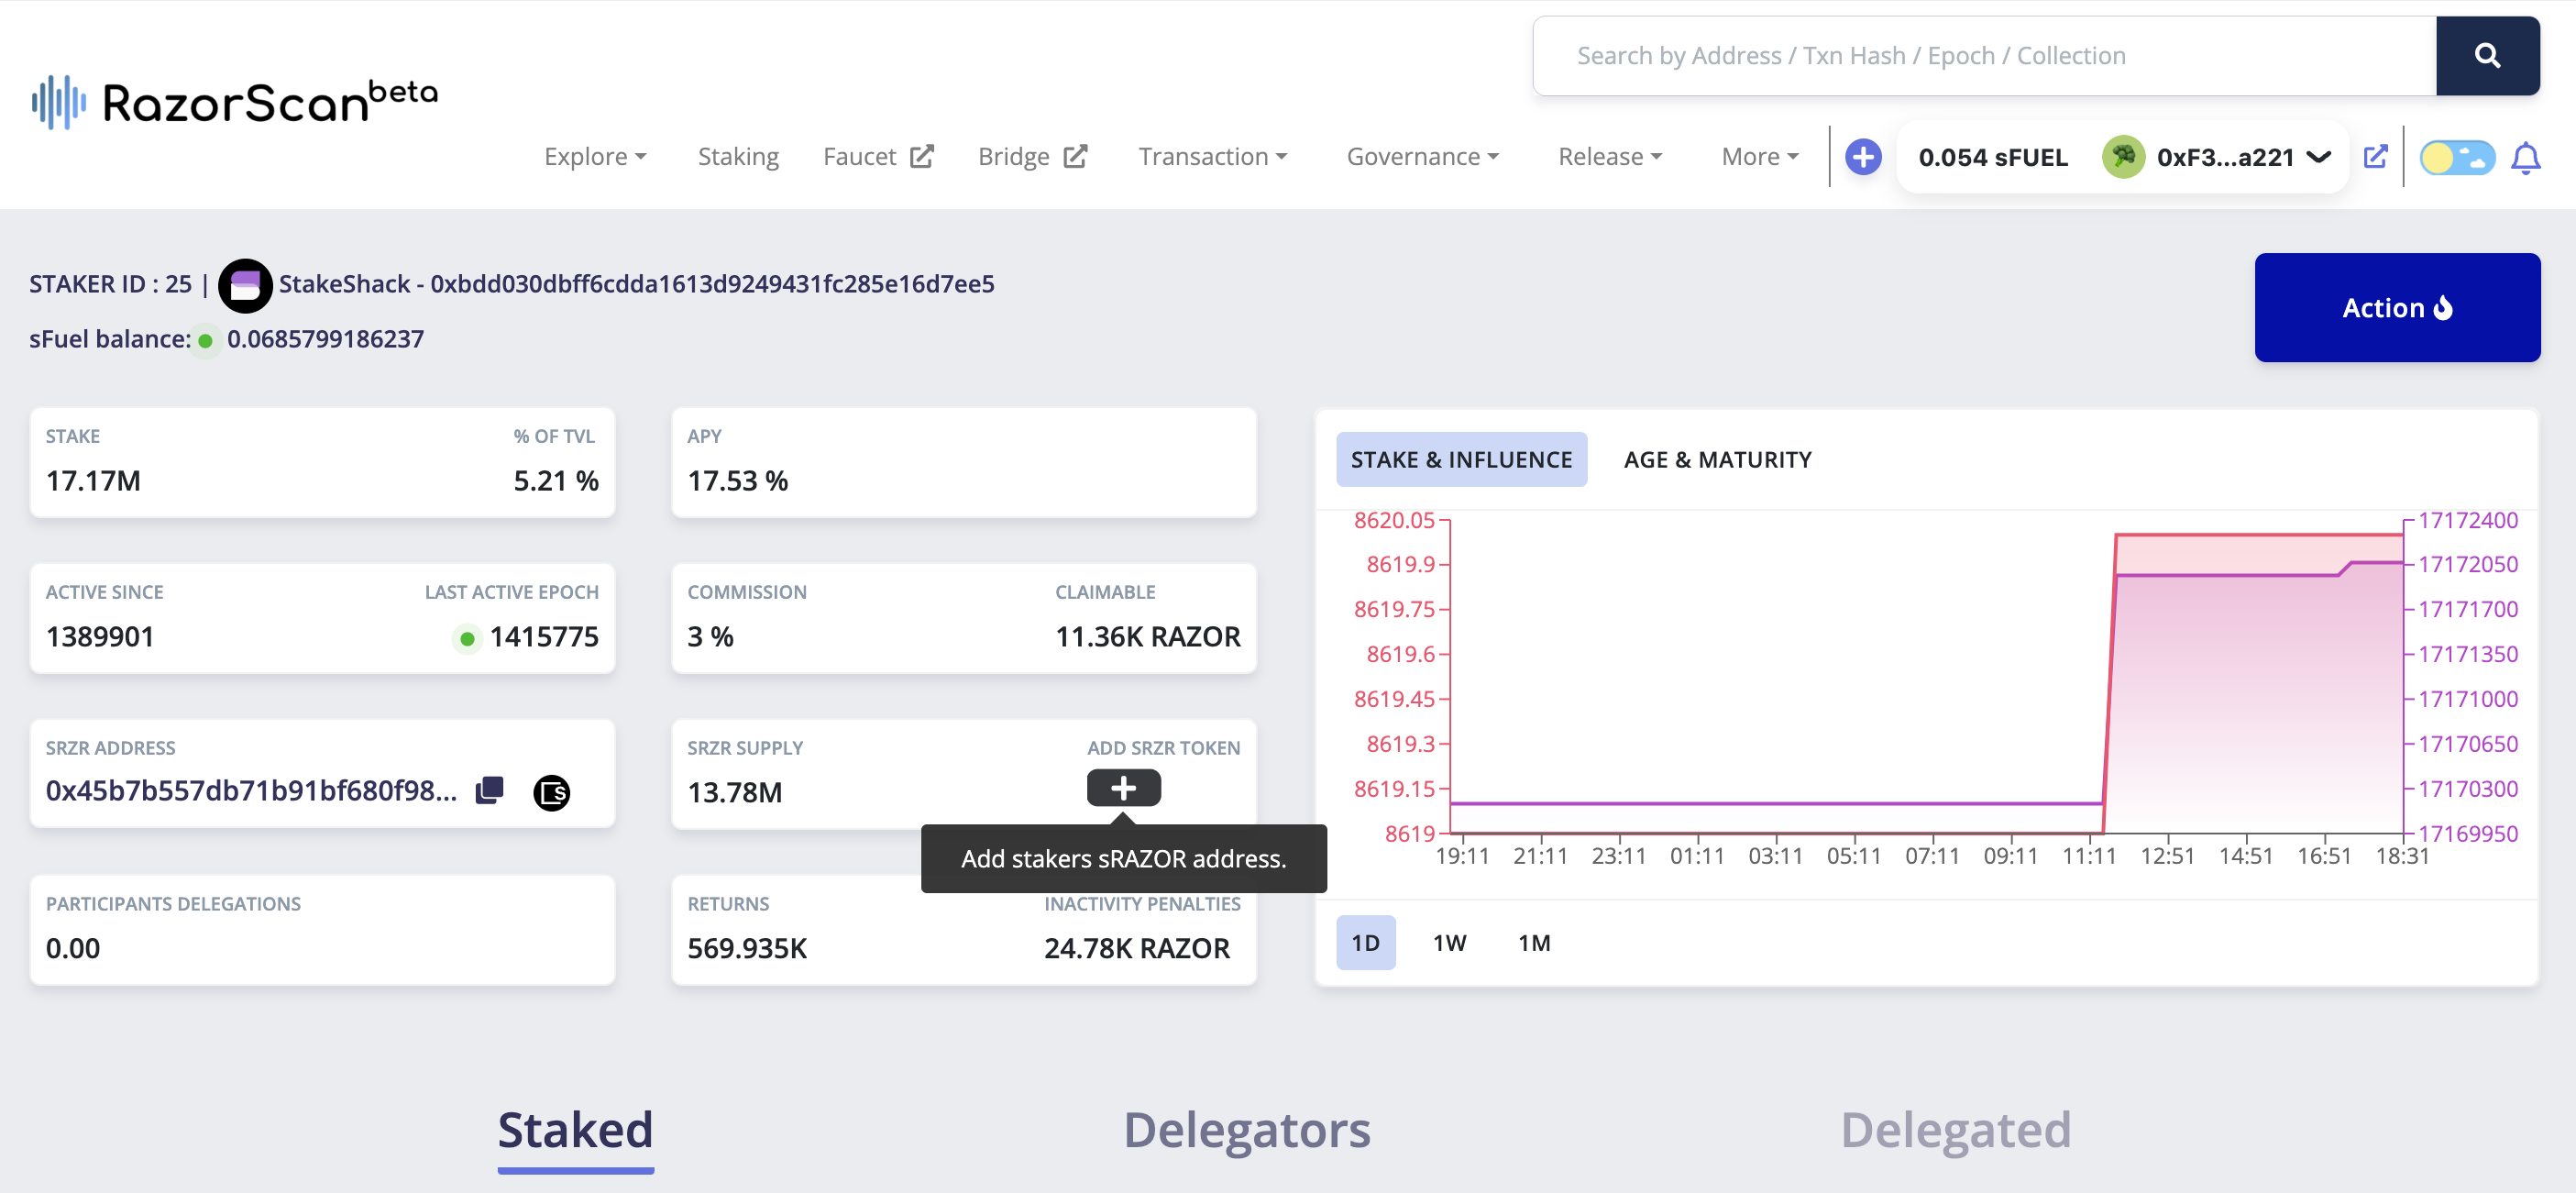Switch to the Age & Maturity tab
2576x1193 pixels.
click(1717, 460)
